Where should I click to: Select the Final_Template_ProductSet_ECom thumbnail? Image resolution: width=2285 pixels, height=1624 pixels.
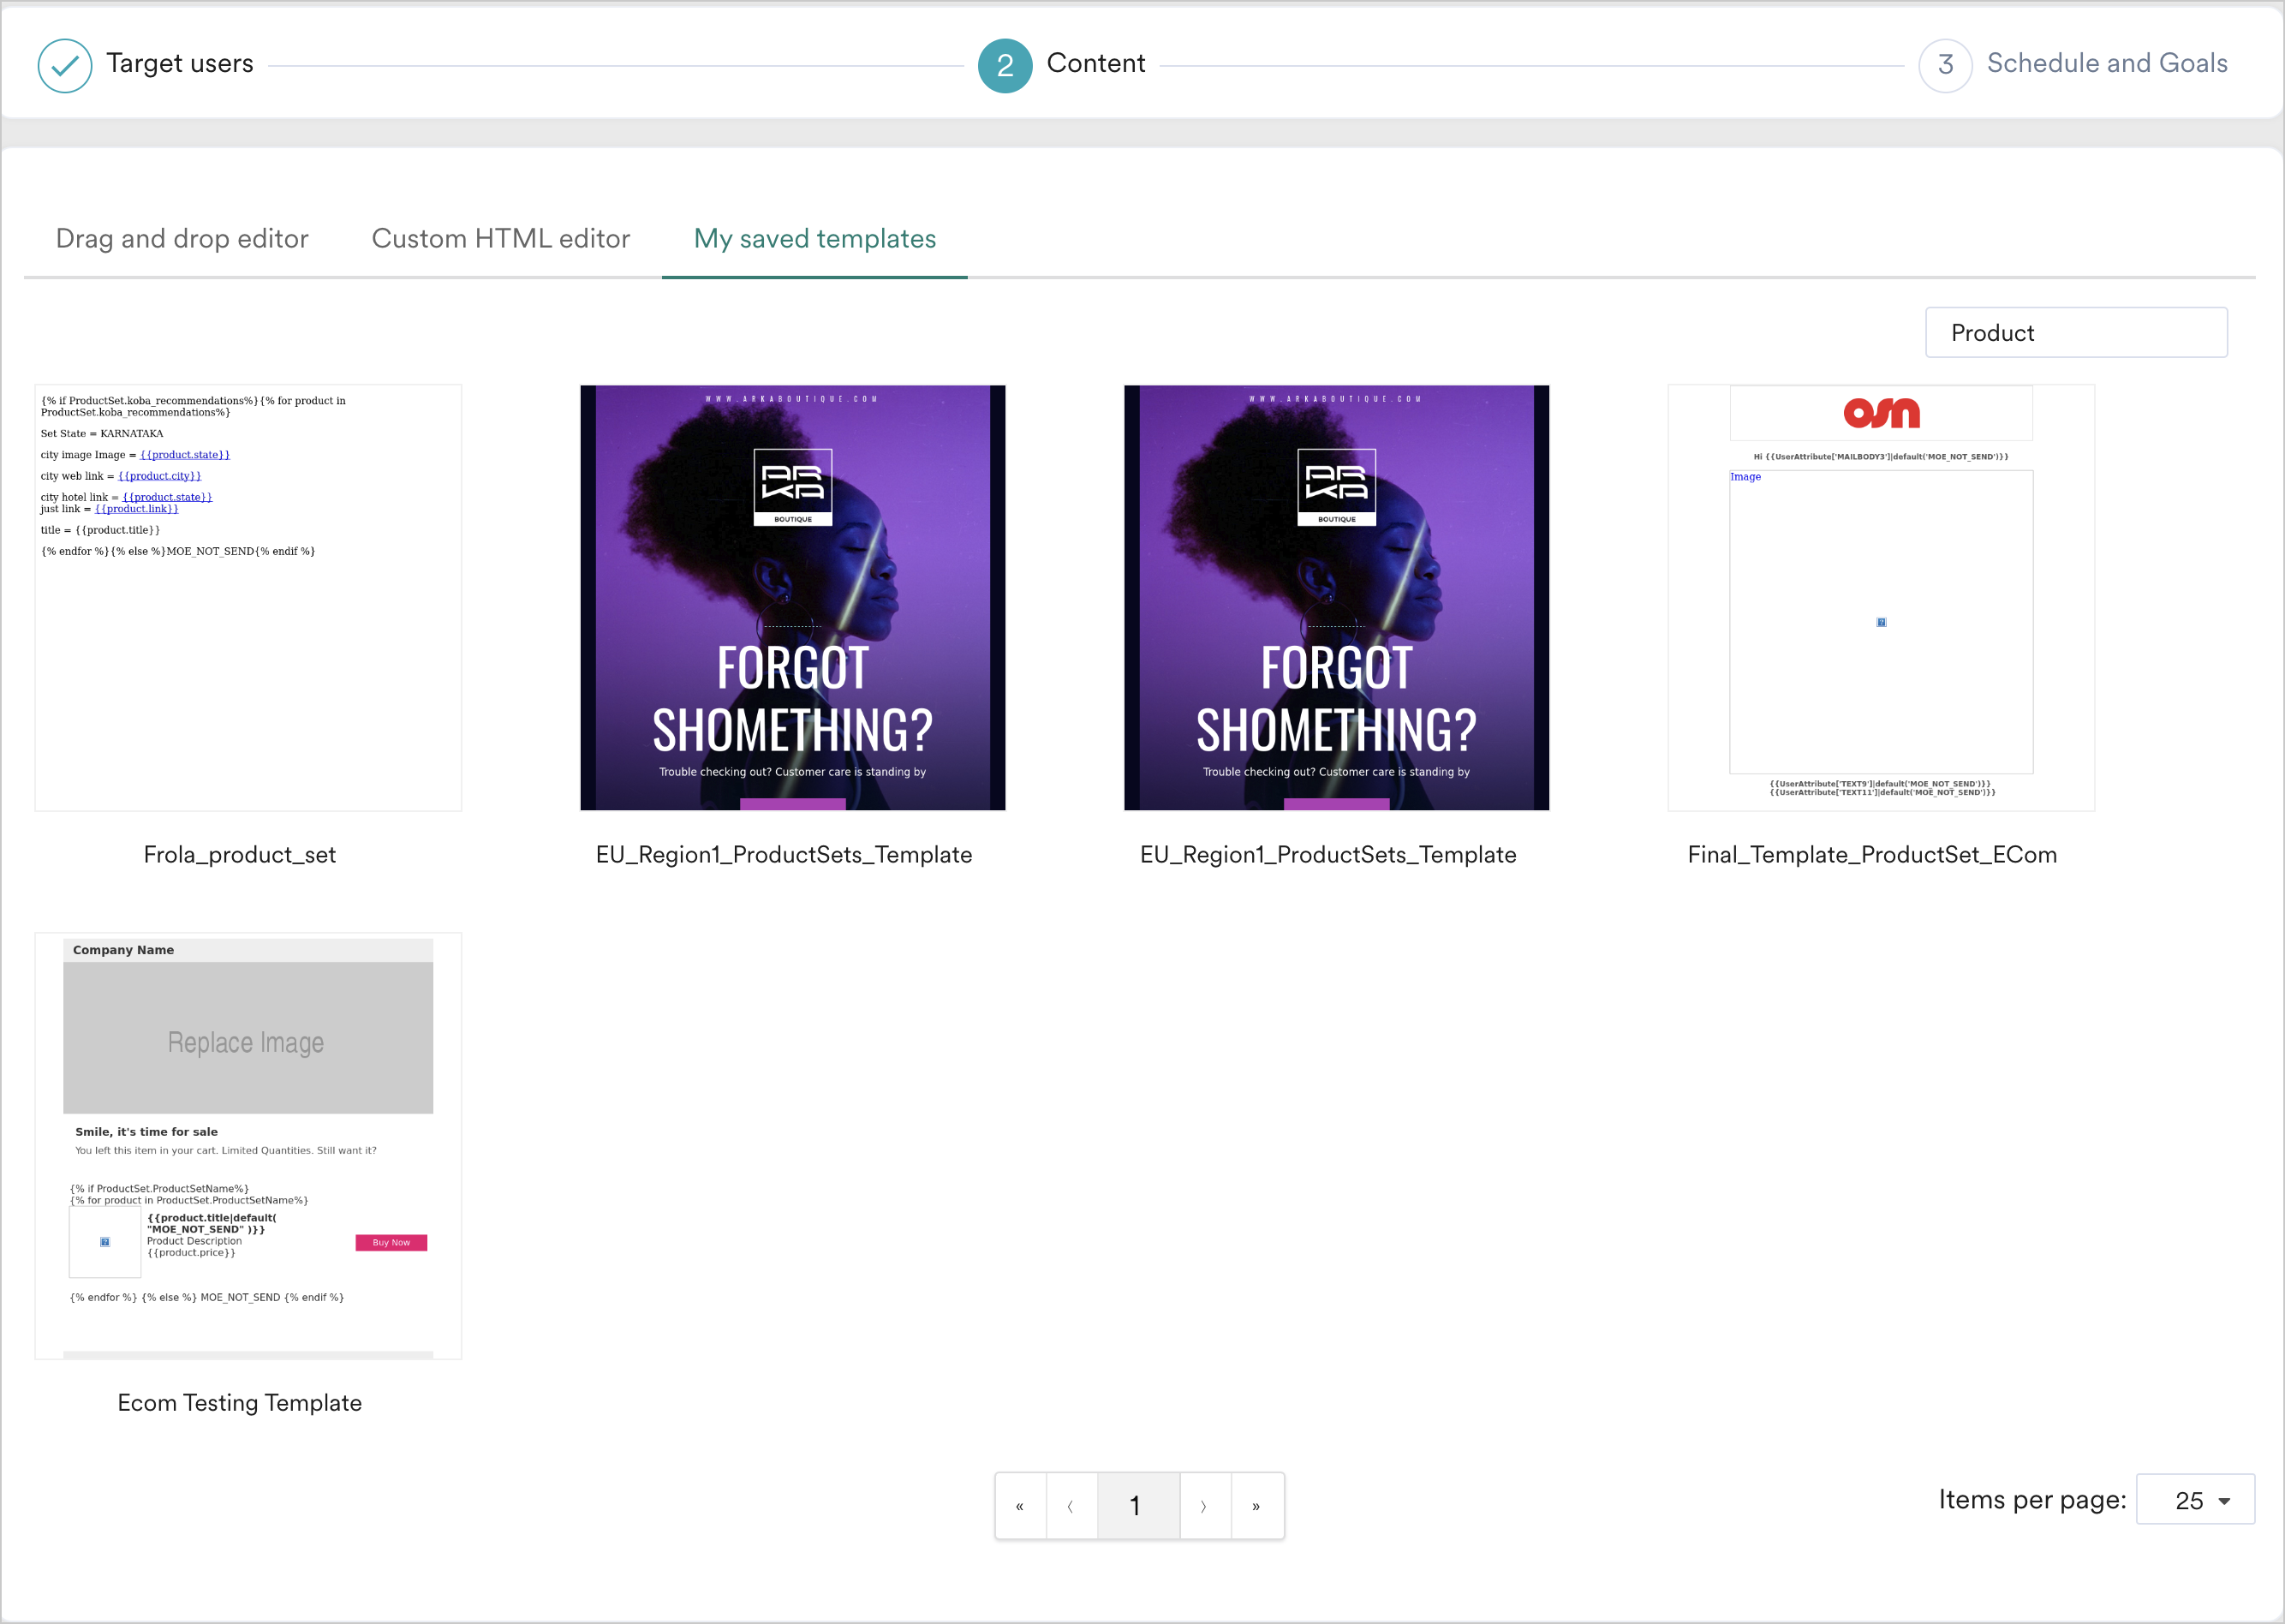point(1880,597)
